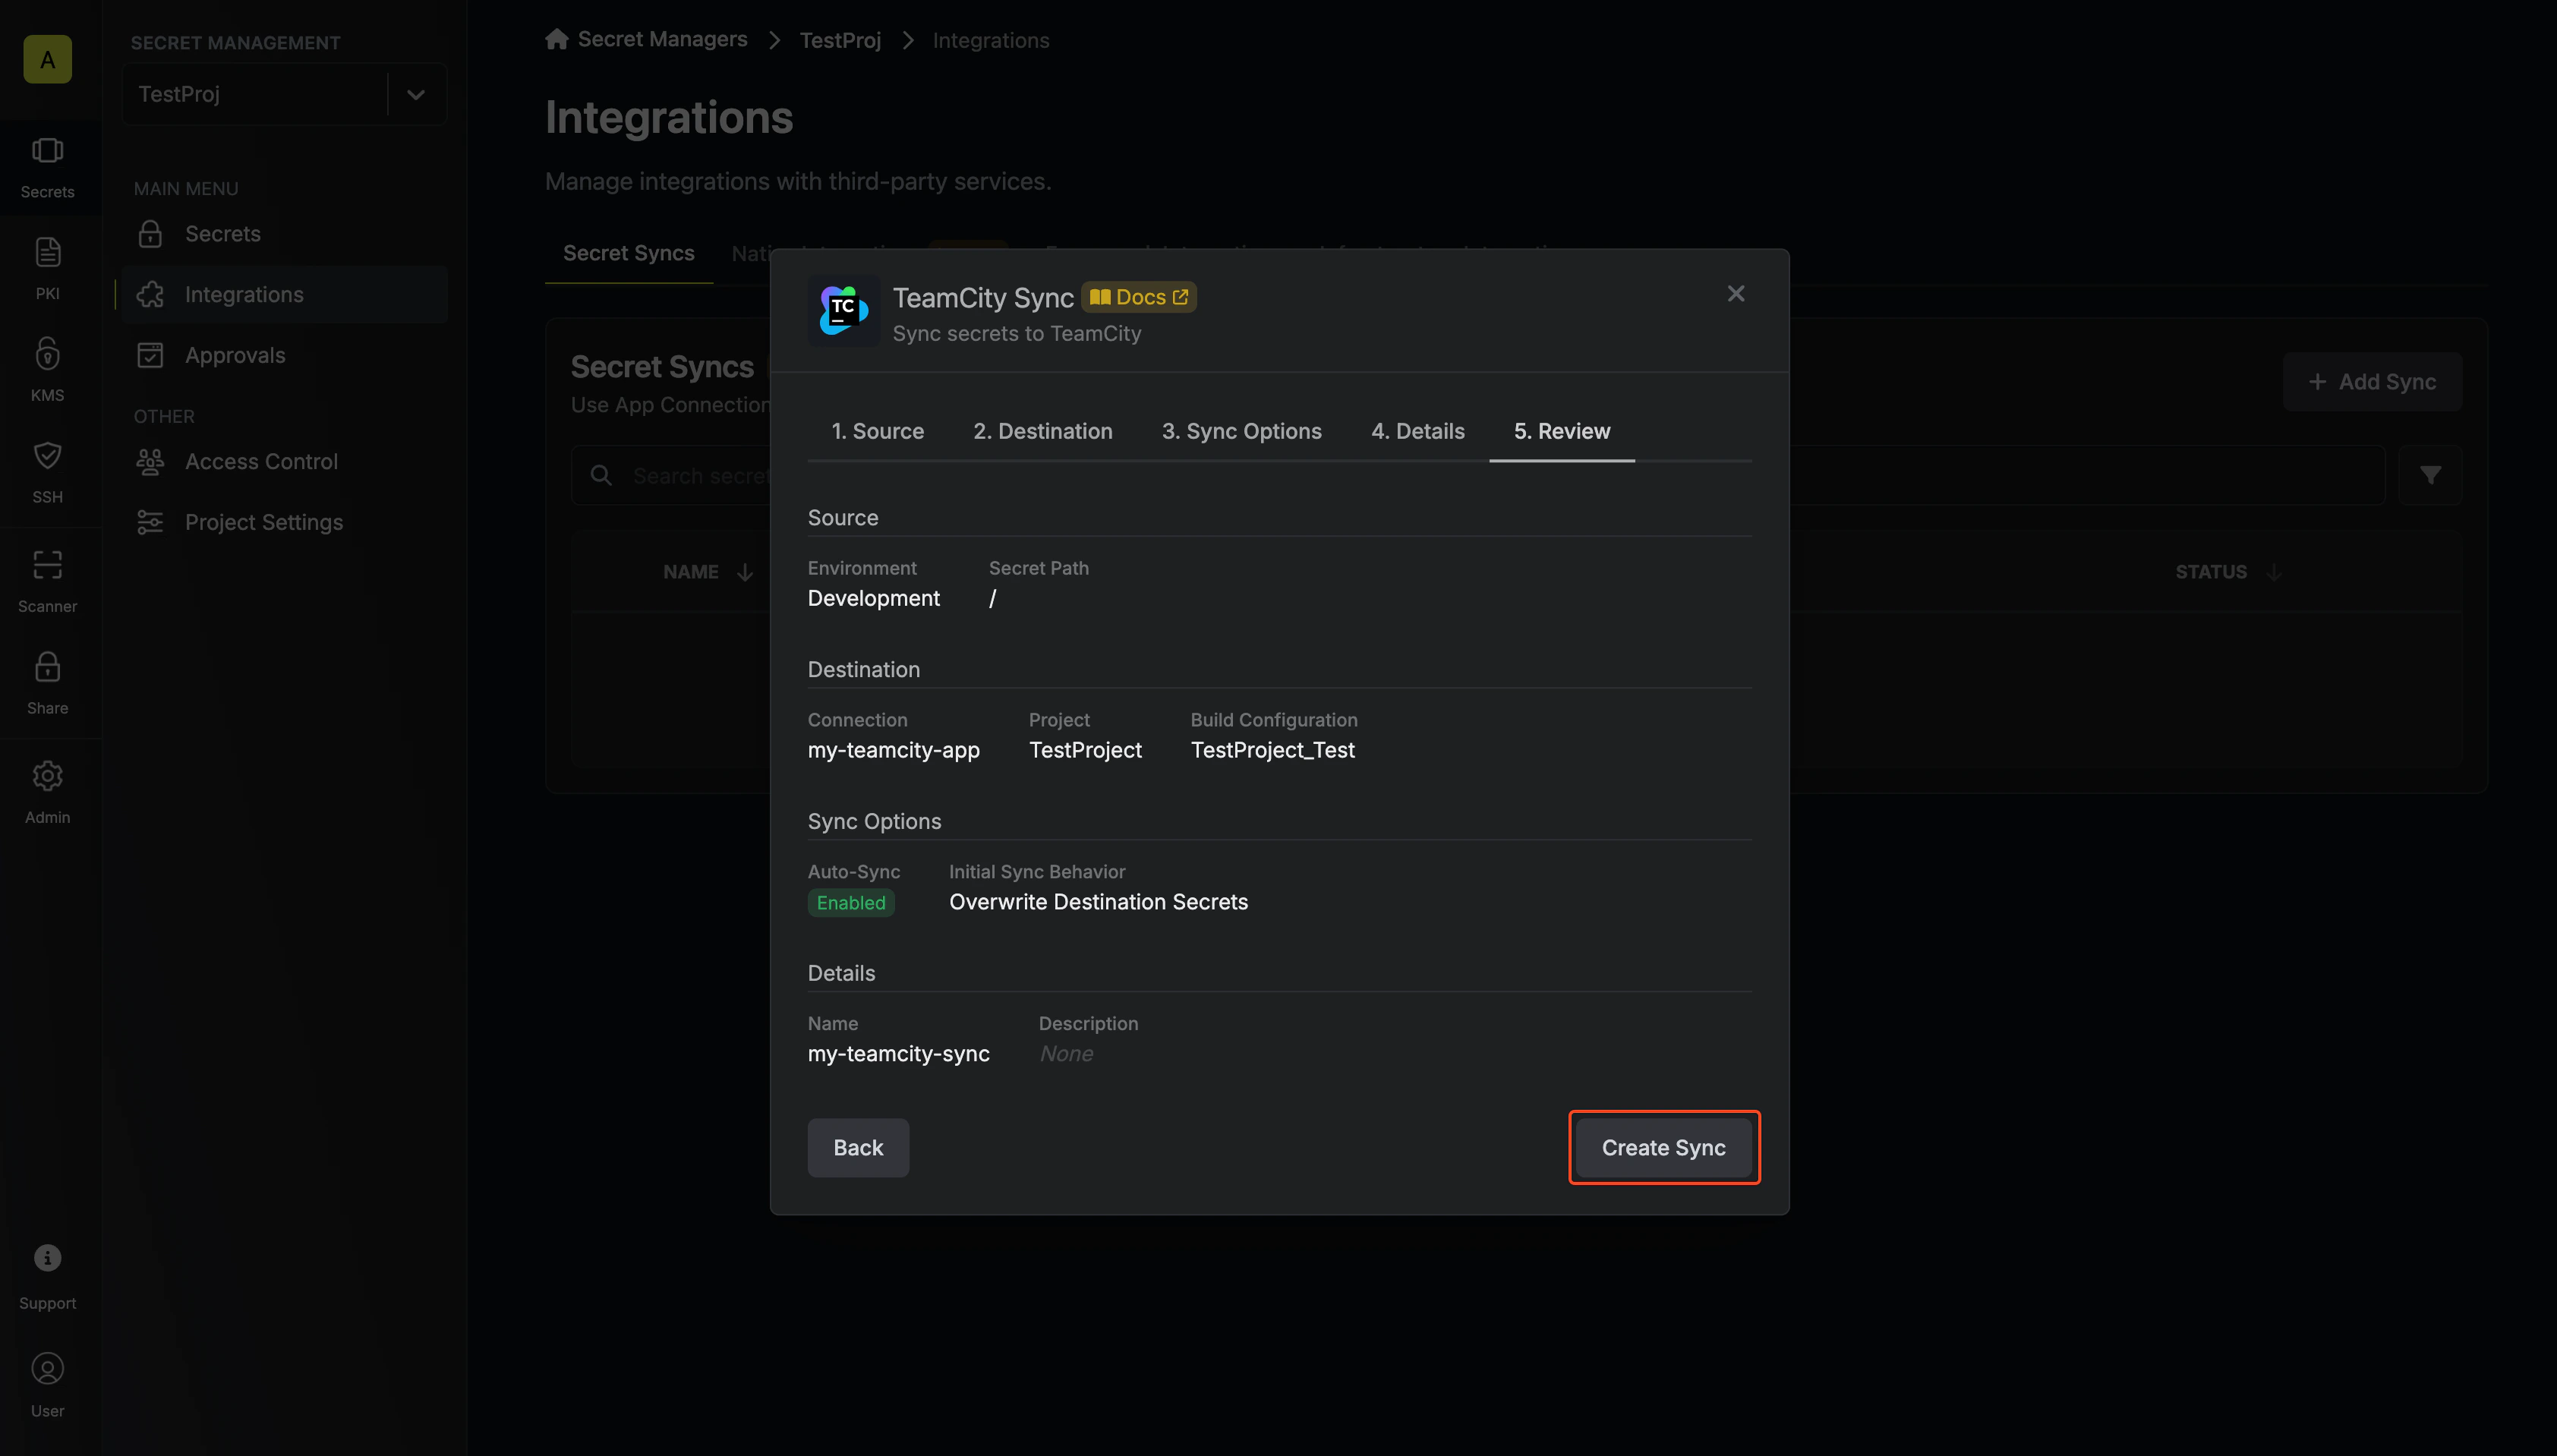Click the Integrations breadcrumb text
The height and width of the screenshot is (1456, 2557).
(x=991, y=40)
